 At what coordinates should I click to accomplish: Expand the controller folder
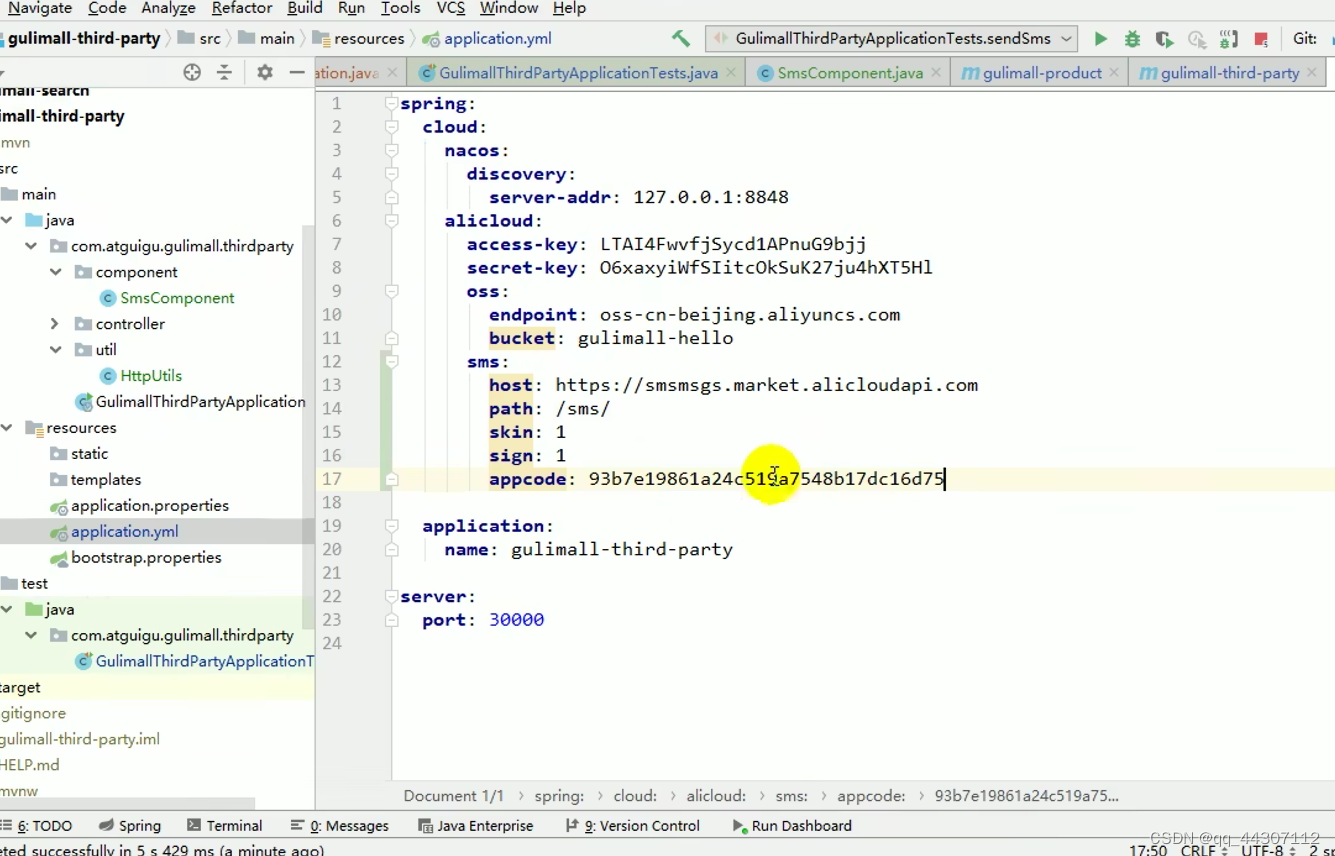[53, 323]
